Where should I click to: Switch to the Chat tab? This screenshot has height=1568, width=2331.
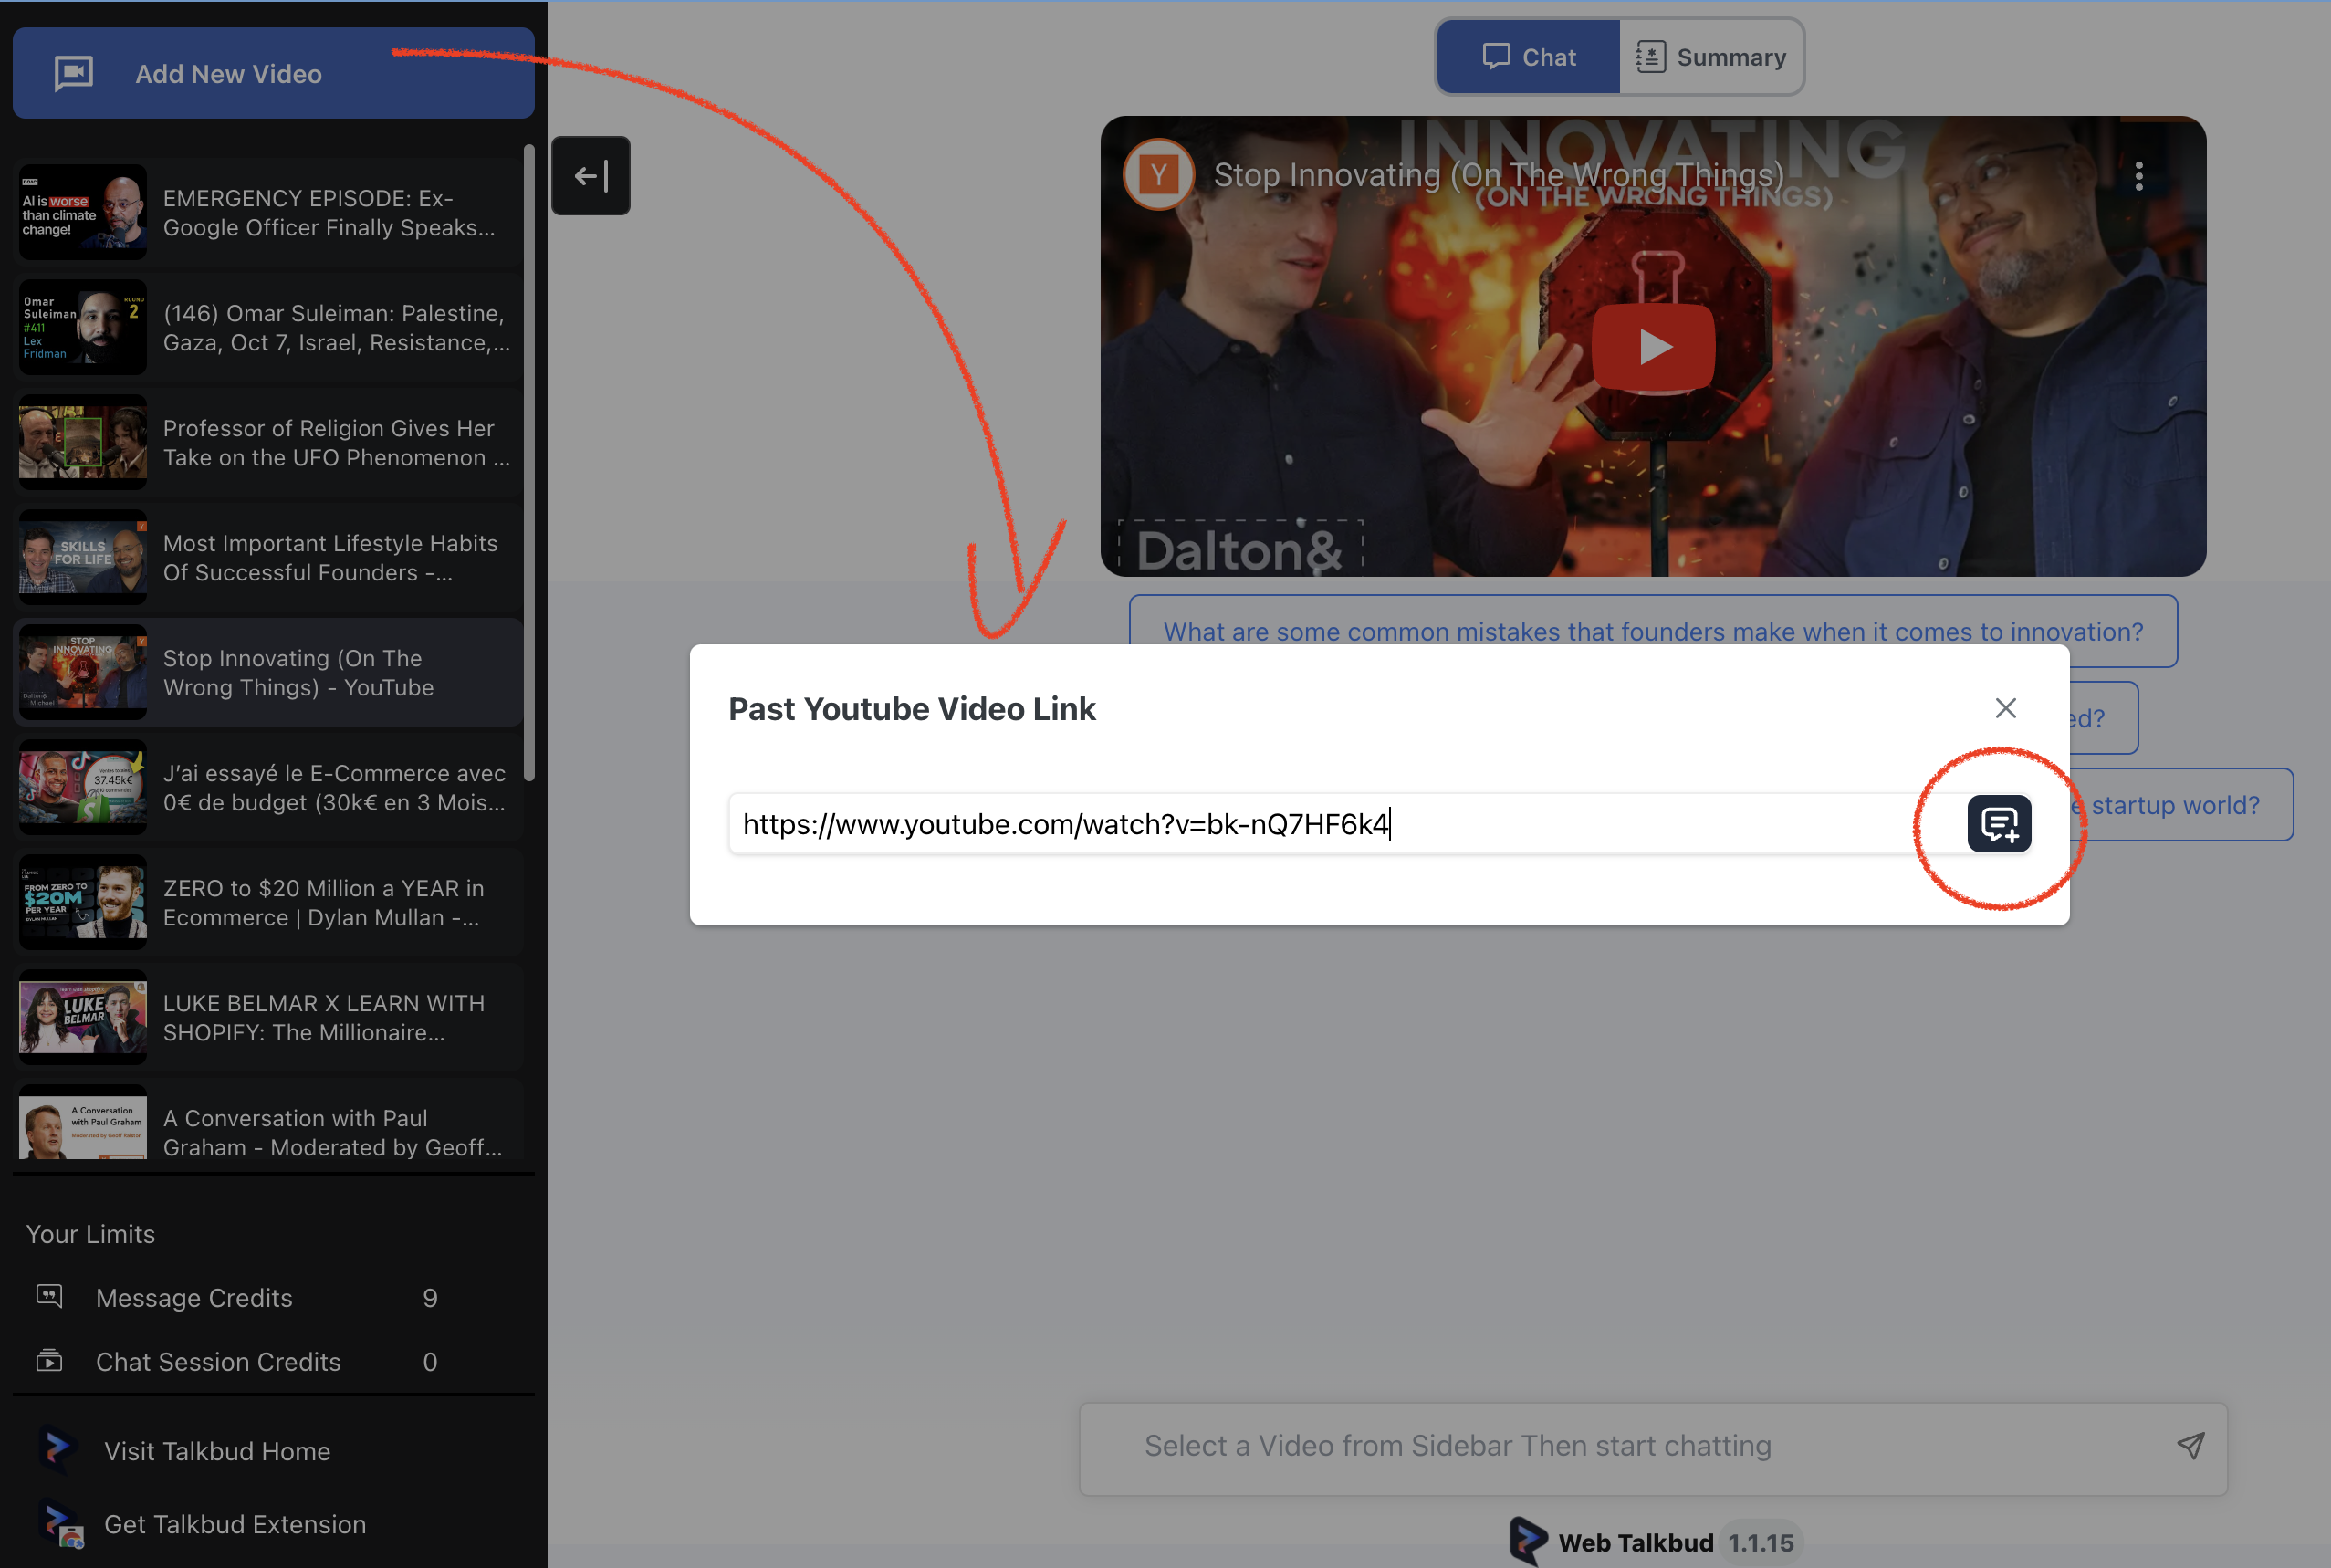pos(1529,57)
